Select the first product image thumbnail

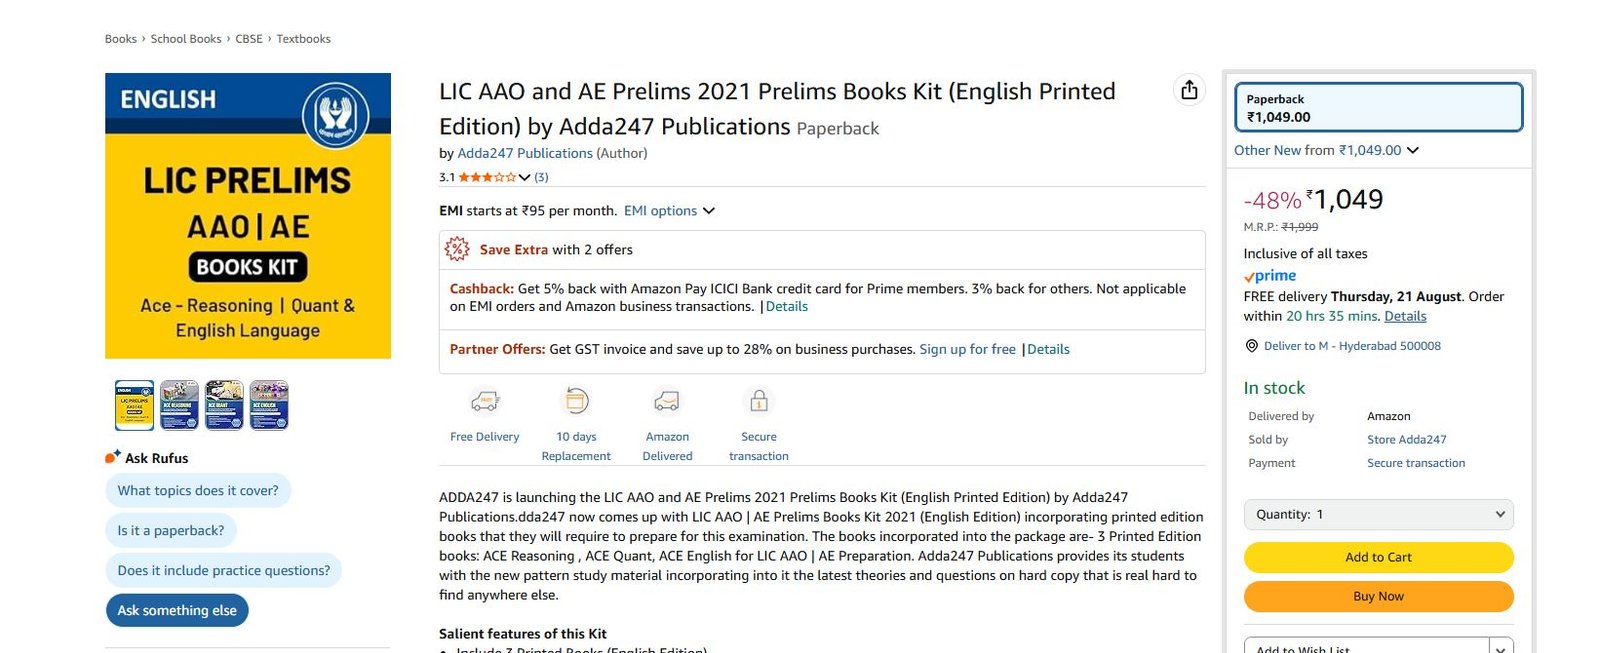pyautogui.click(x=135, y=405)
